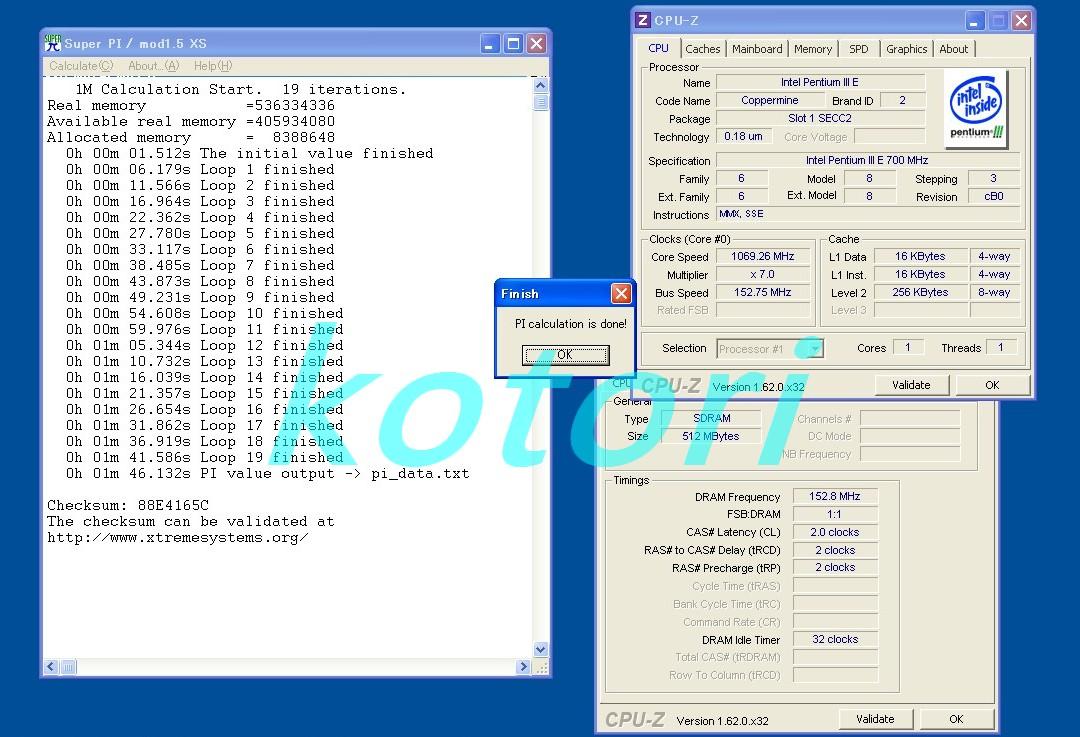This screenshot has height=737, width=1080.
Task: Click the Revision cB0 value
Action: pyautogui.click(x=994, y=196)
